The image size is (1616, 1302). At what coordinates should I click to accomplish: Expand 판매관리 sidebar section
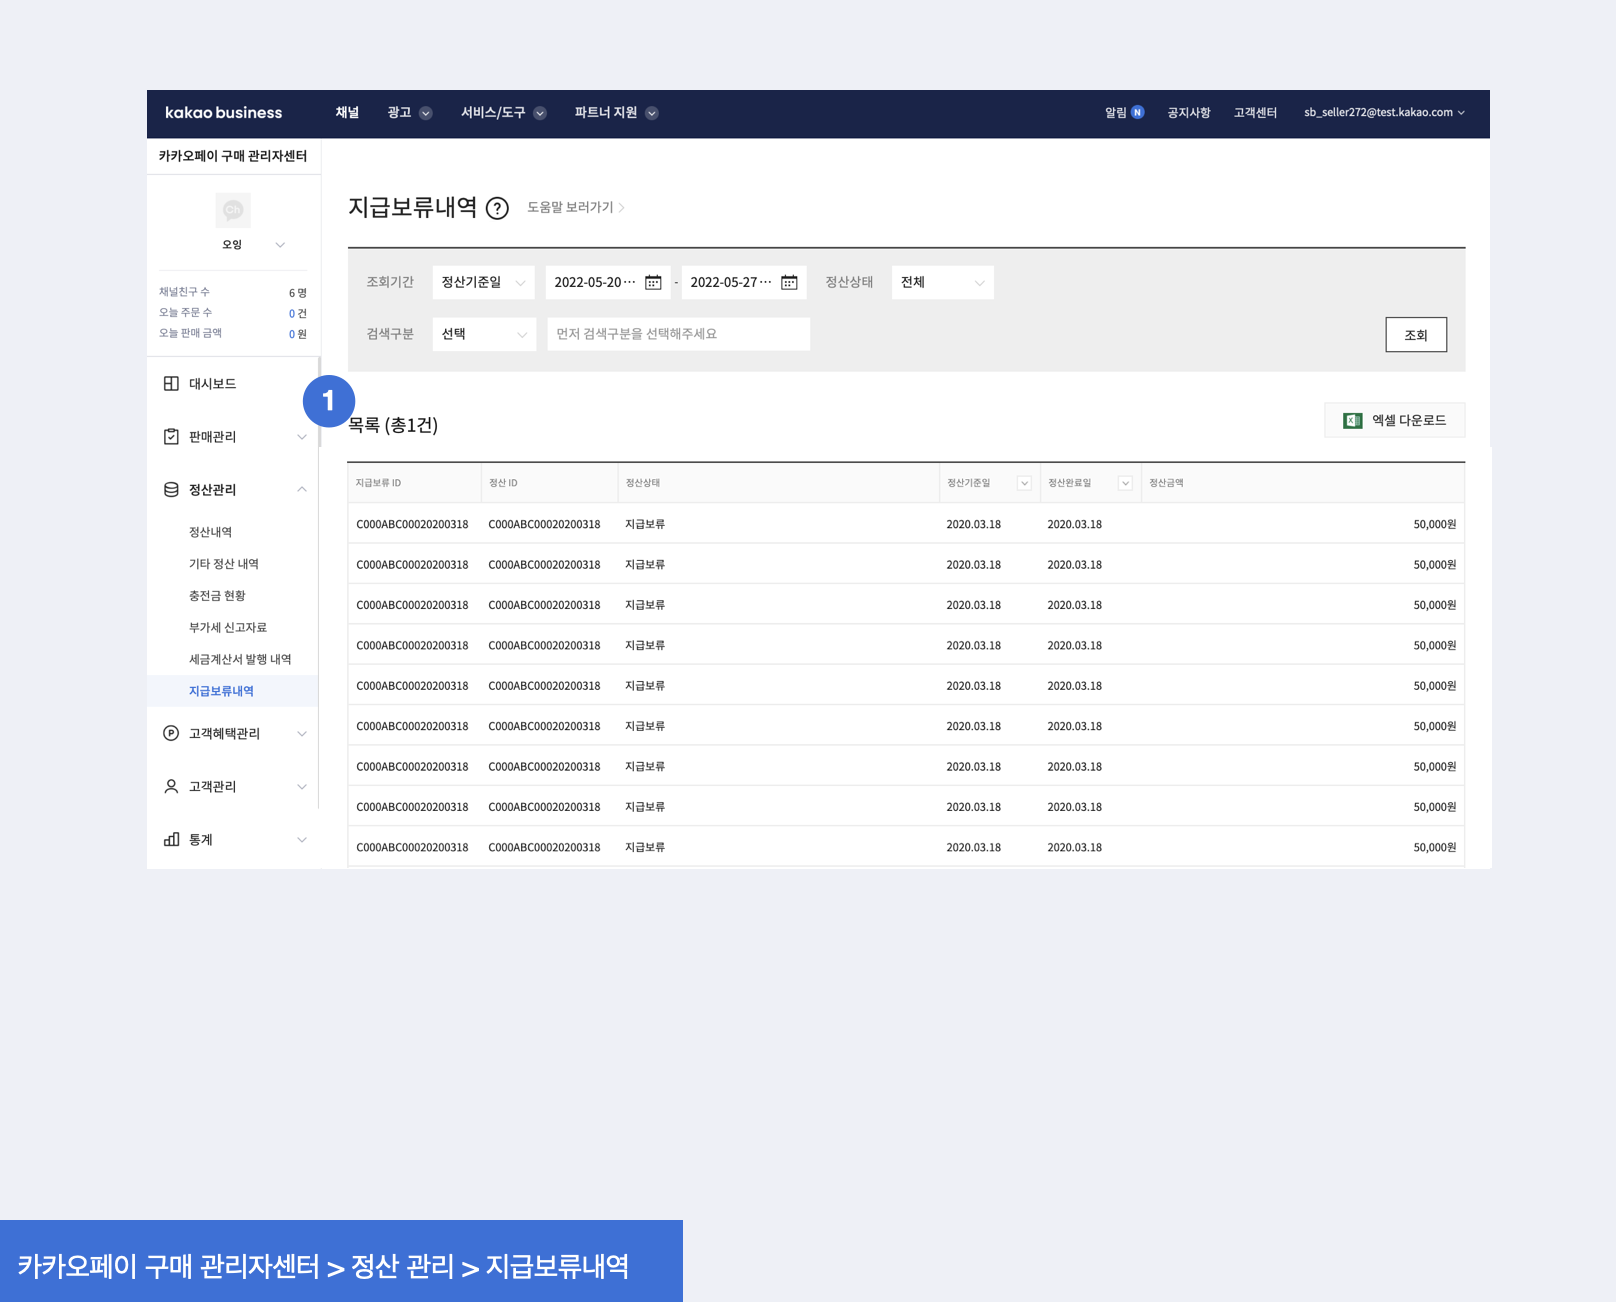[x=302, y=437]
